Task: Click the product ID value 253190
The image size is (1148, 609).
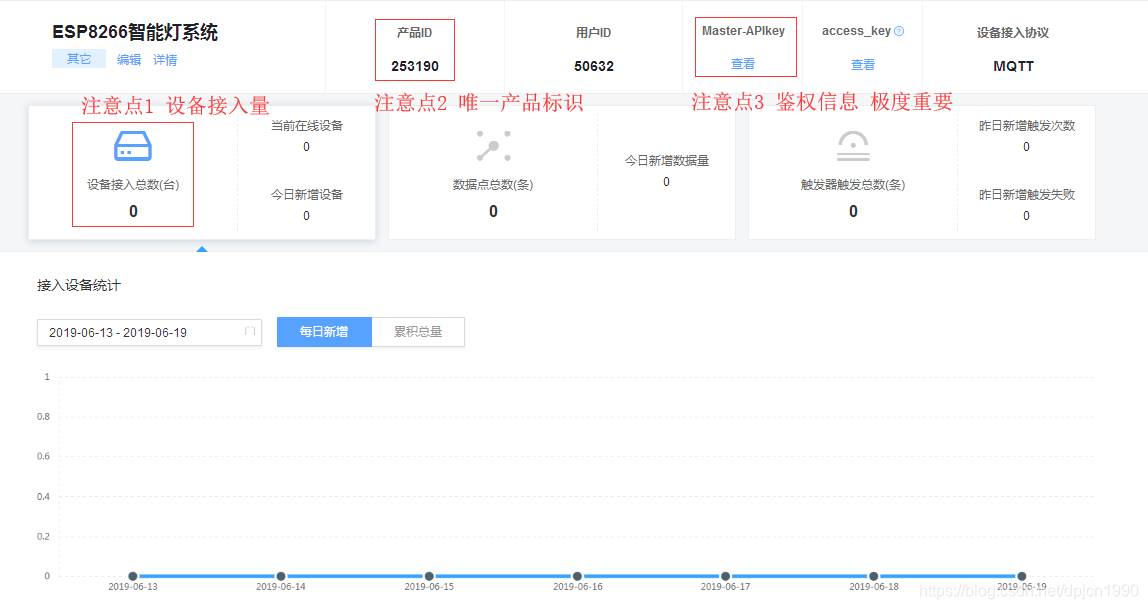Action: click(x=415, y=66)
